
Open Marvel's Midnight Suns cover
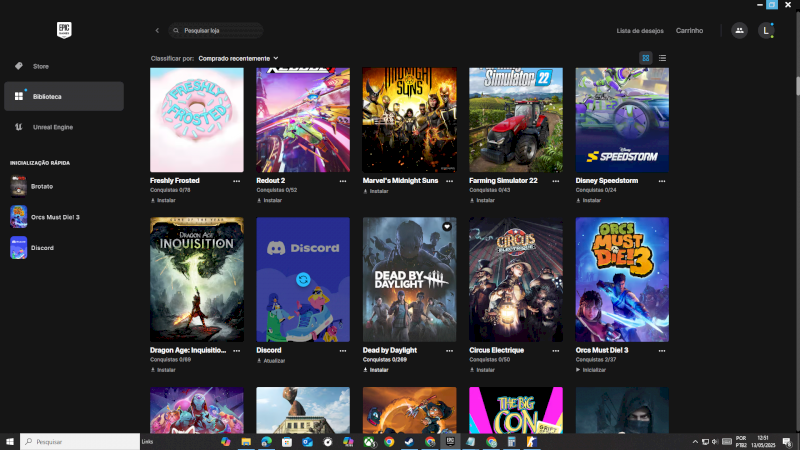coord(410,120)
